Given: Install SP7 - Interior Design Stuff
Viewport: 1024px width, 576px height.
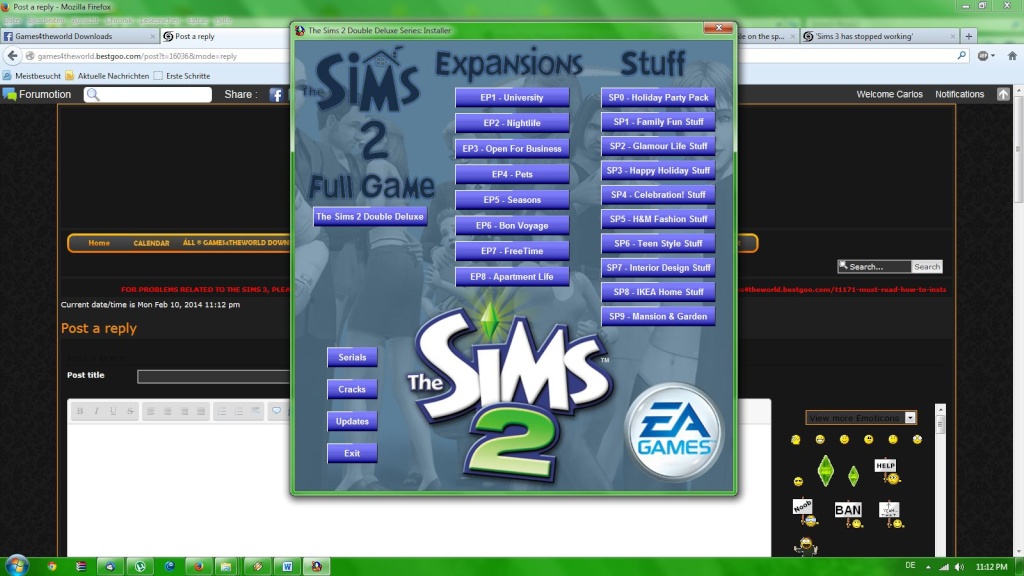Looking at the screenshot, I should click(x=658, y=268).
